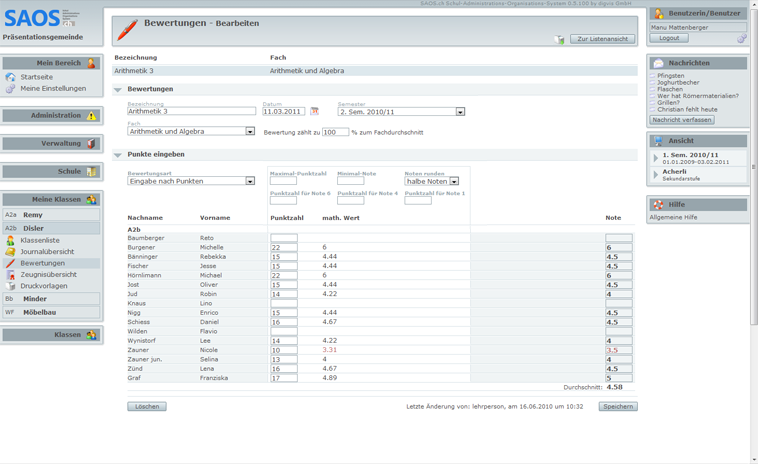Expand the Acherli Sekundarstufe view arrow

pyautogui.click(x=656, y=174)
